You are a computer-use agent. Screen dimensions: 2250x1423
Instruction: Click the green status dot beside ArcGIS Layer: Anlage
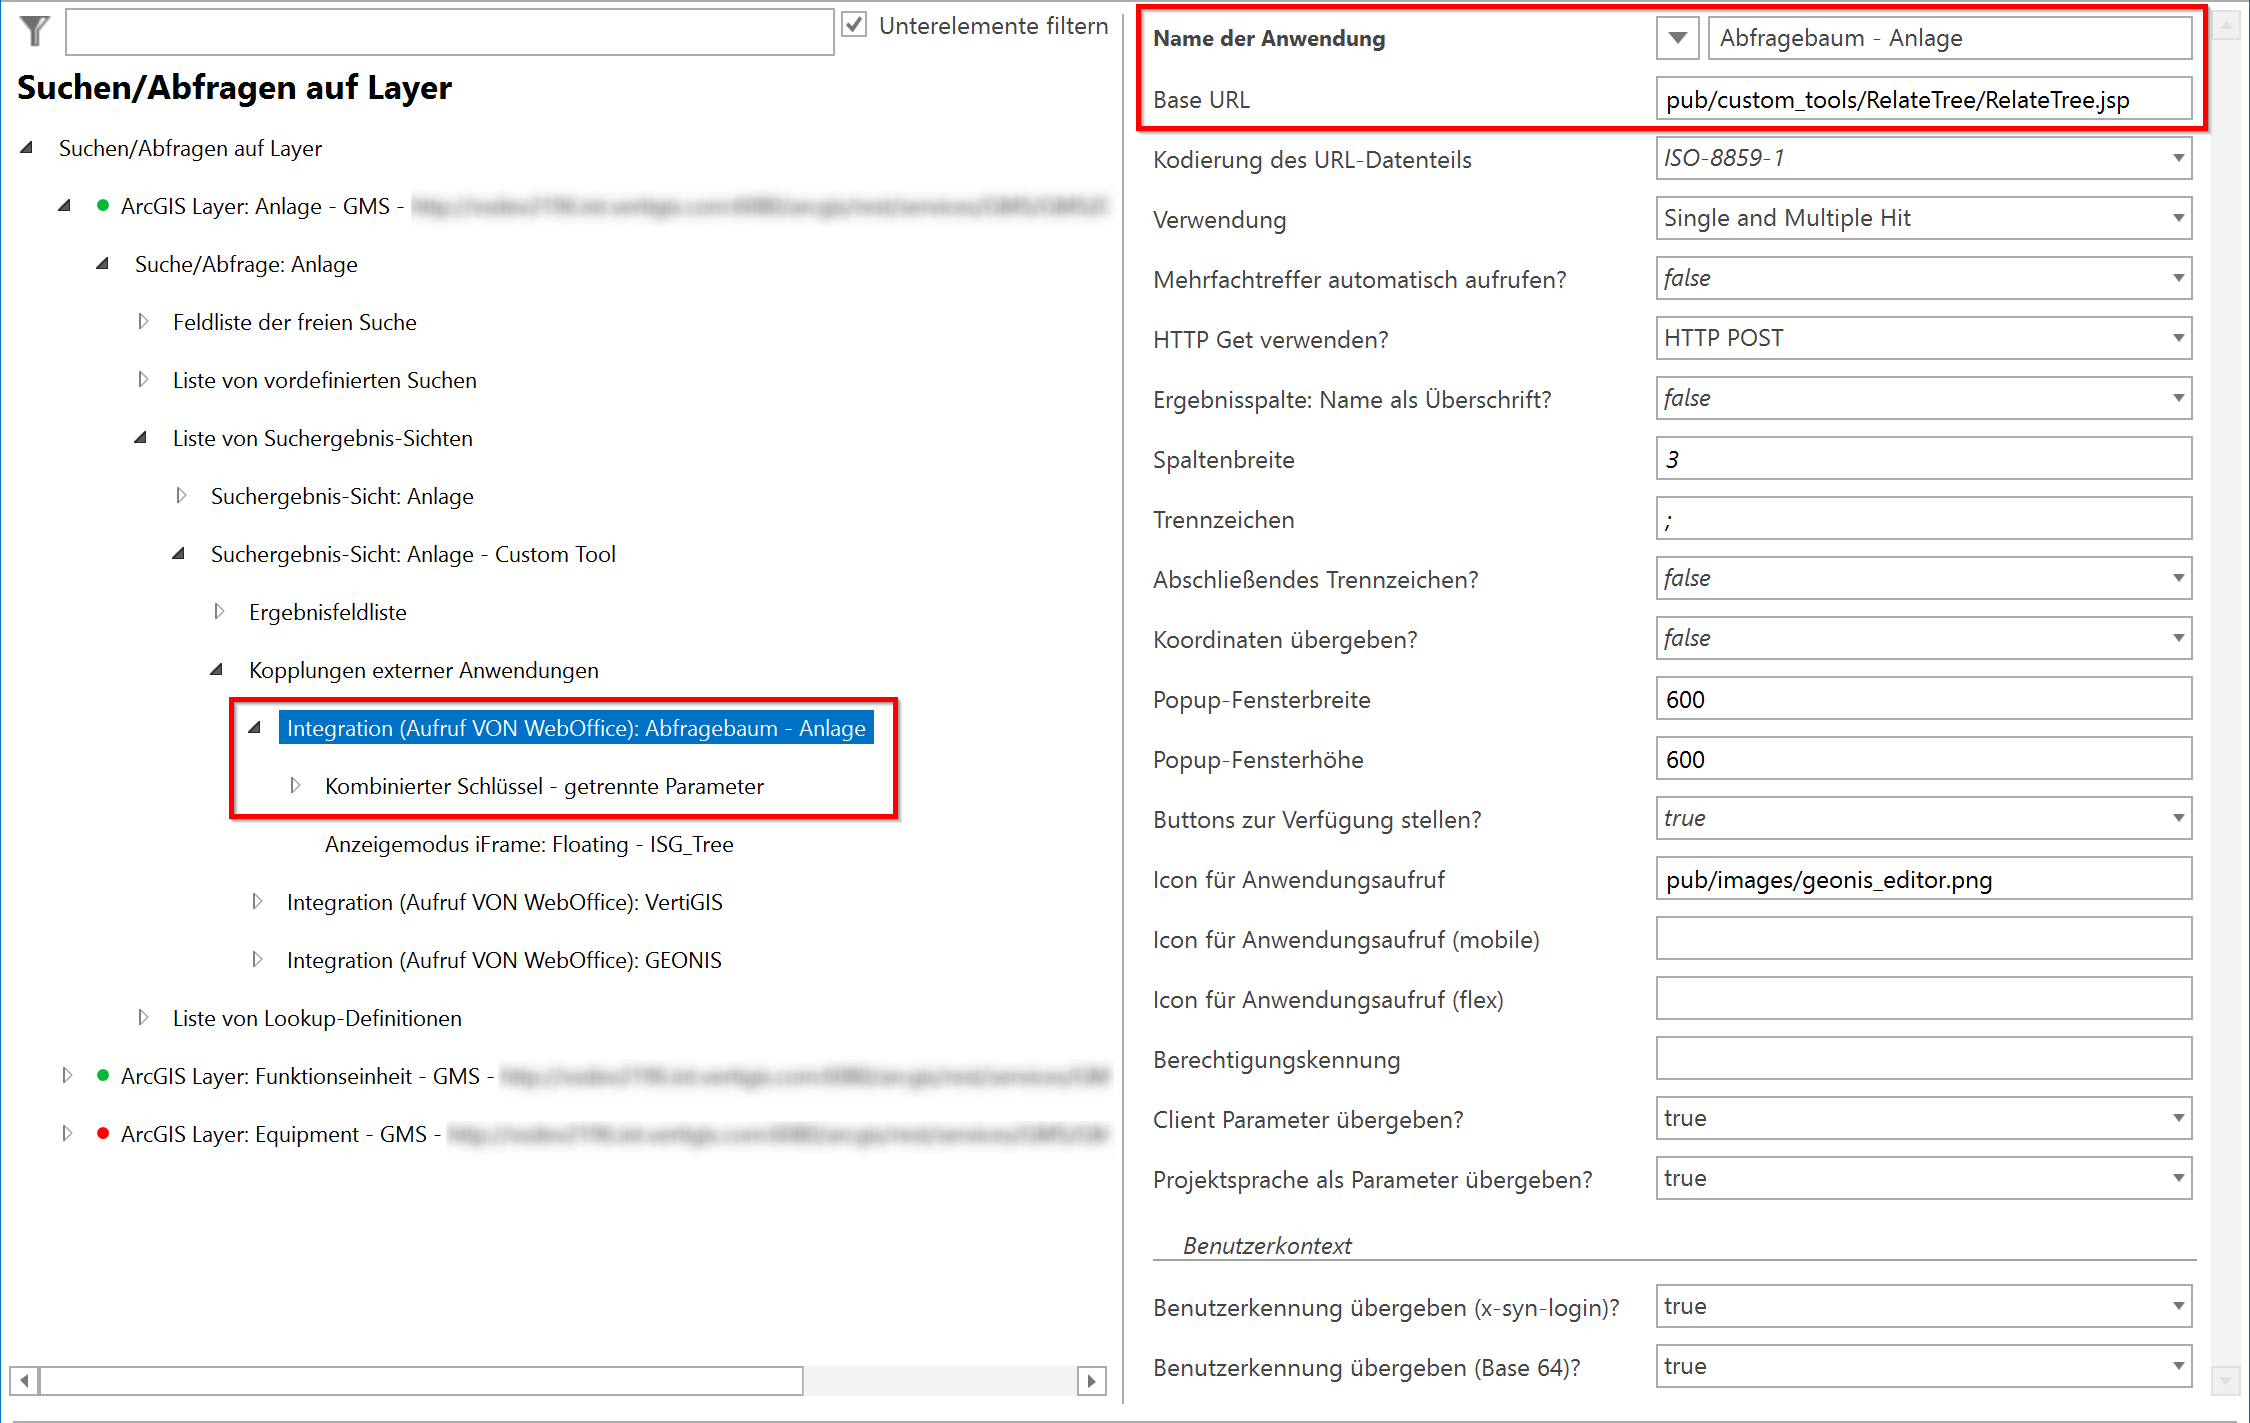click(x=103, y=206)
